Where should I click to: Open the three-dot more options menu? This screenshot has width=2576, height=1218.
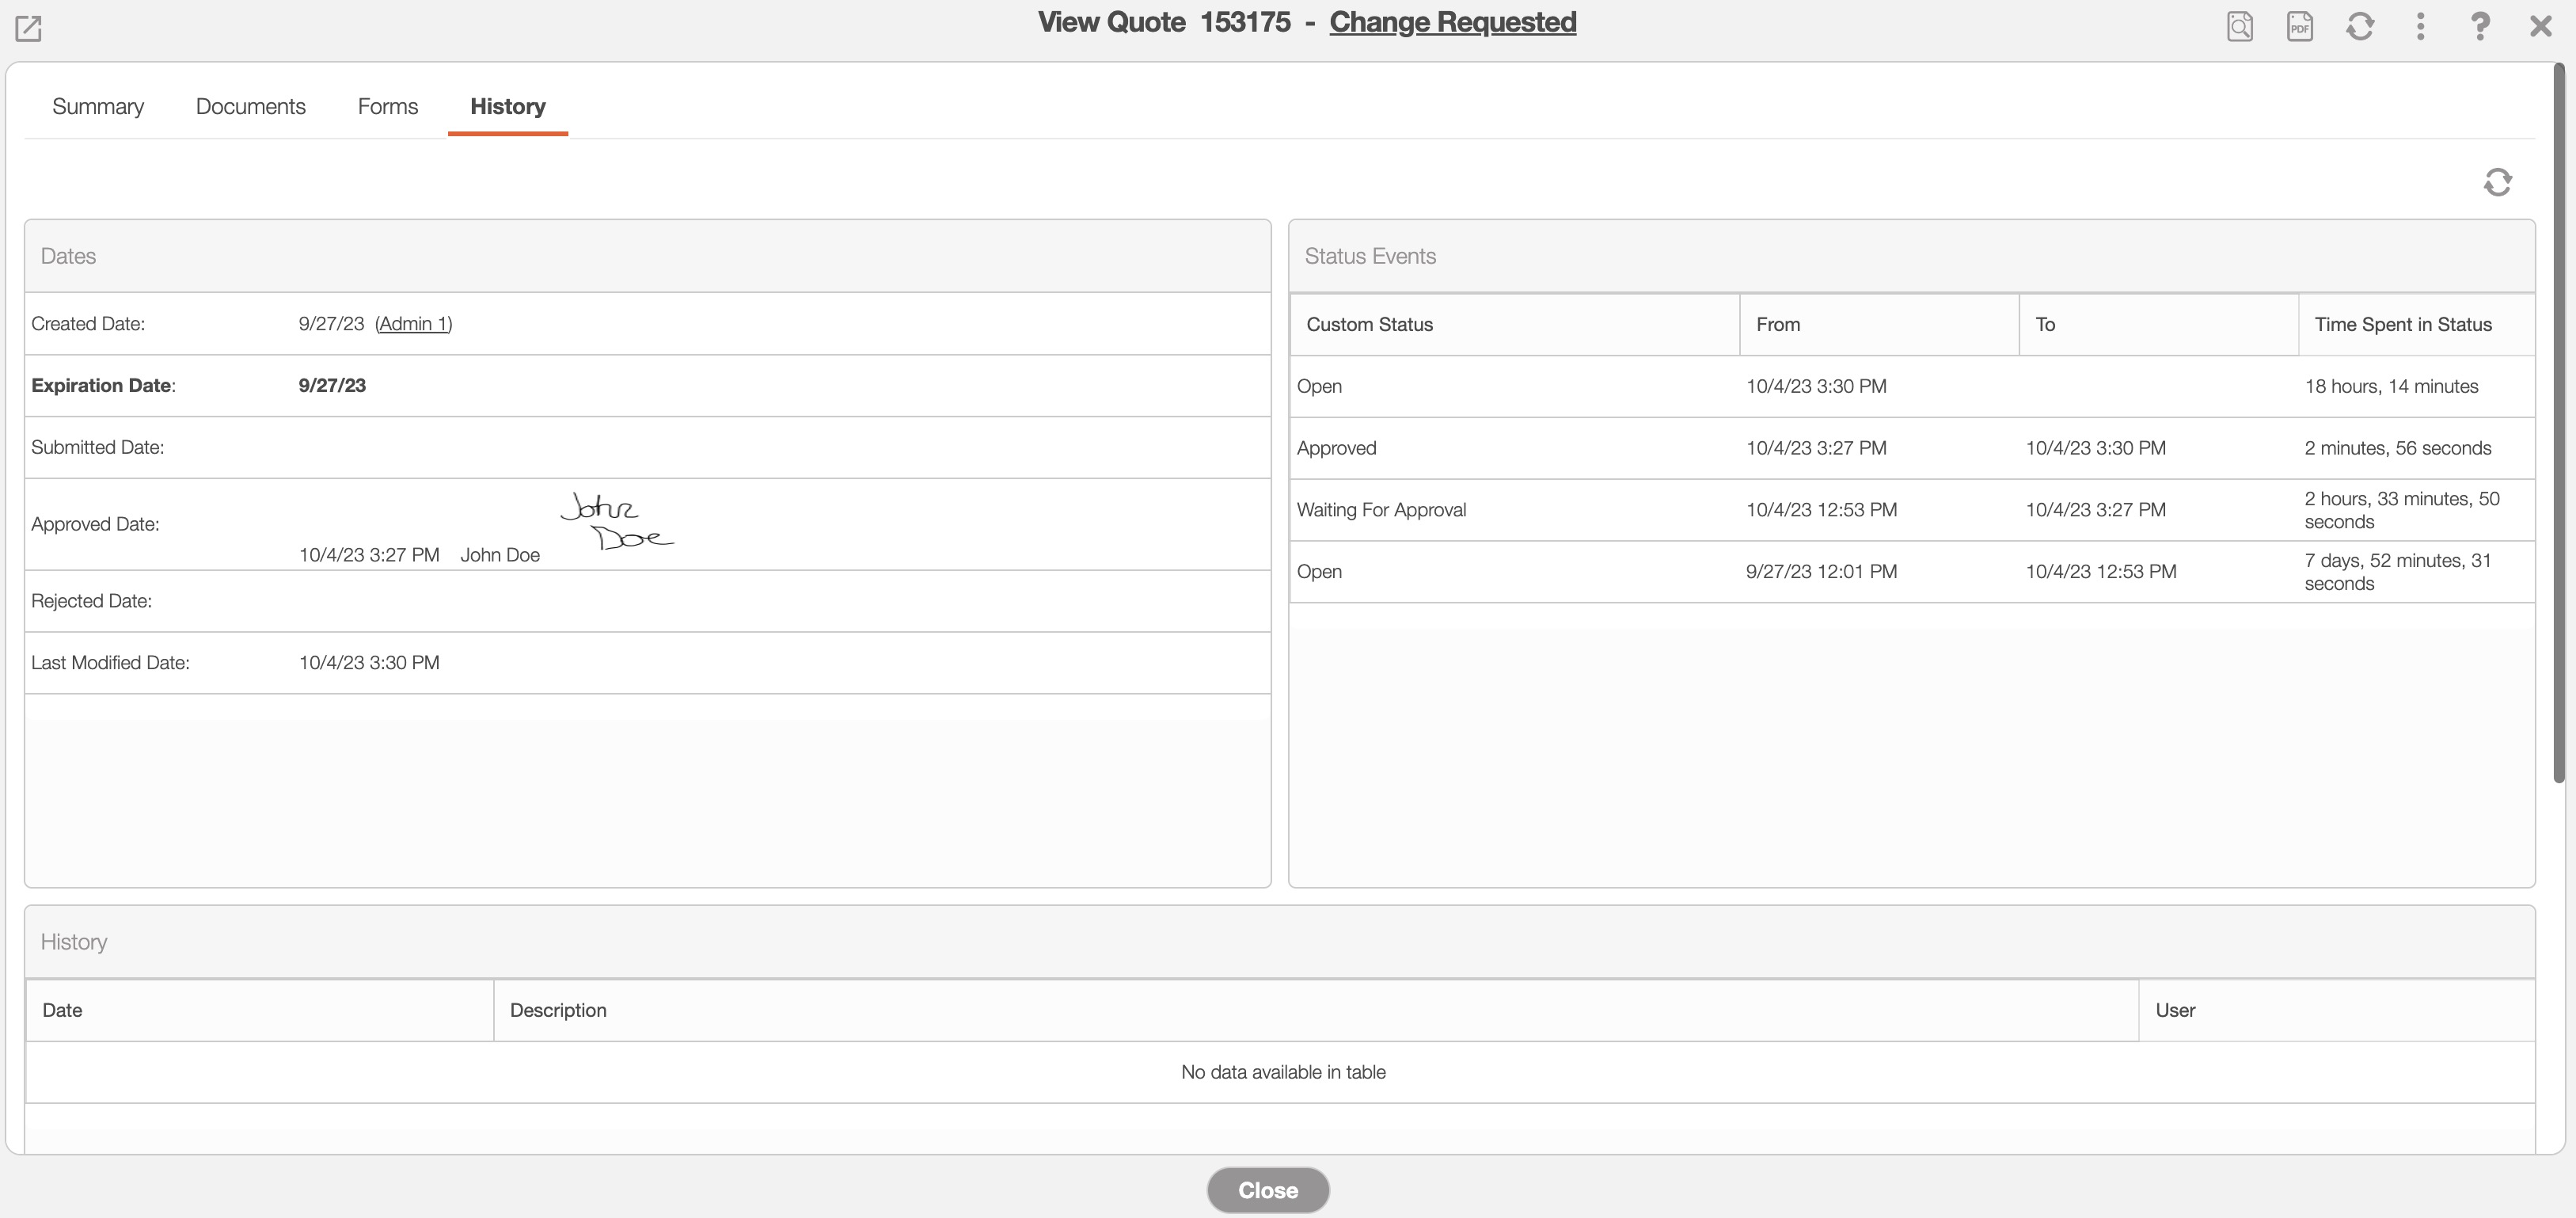click(2420, 26)
